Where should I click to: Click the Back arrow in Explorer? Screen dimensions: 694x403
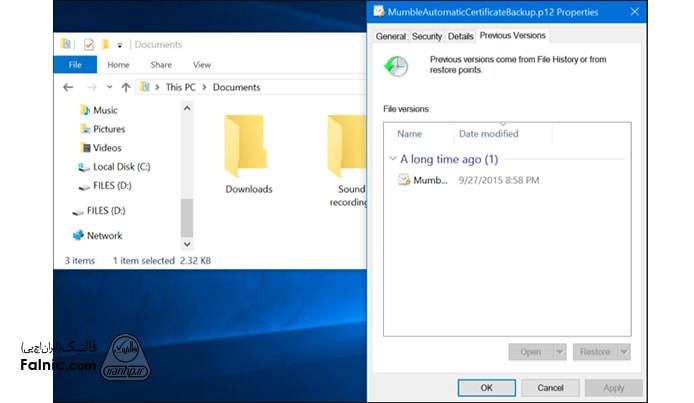(x=68, y=87)
